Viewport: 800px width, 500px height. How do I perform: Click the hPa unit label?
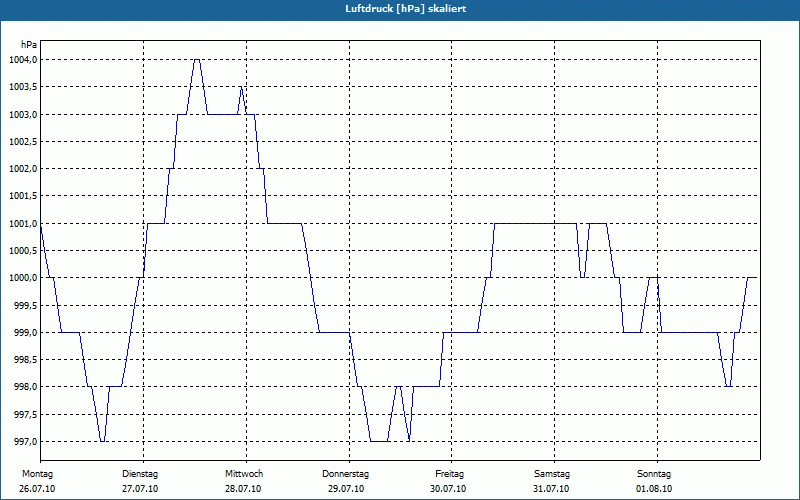(29, 45)
